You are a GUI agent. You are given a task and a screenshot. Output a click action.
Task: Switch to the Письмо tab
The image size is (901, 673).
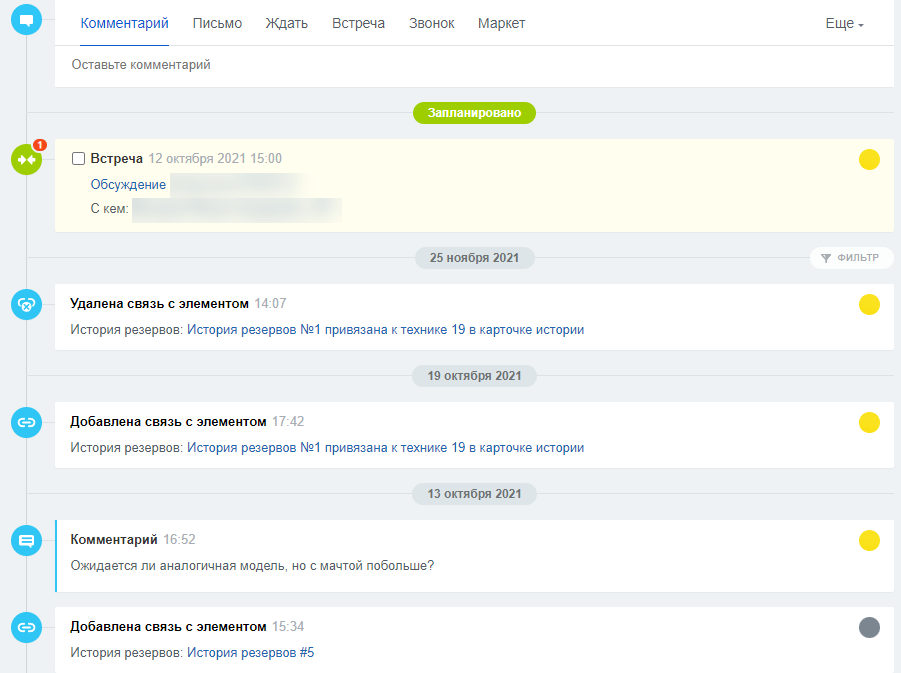(x=217, y=24)
